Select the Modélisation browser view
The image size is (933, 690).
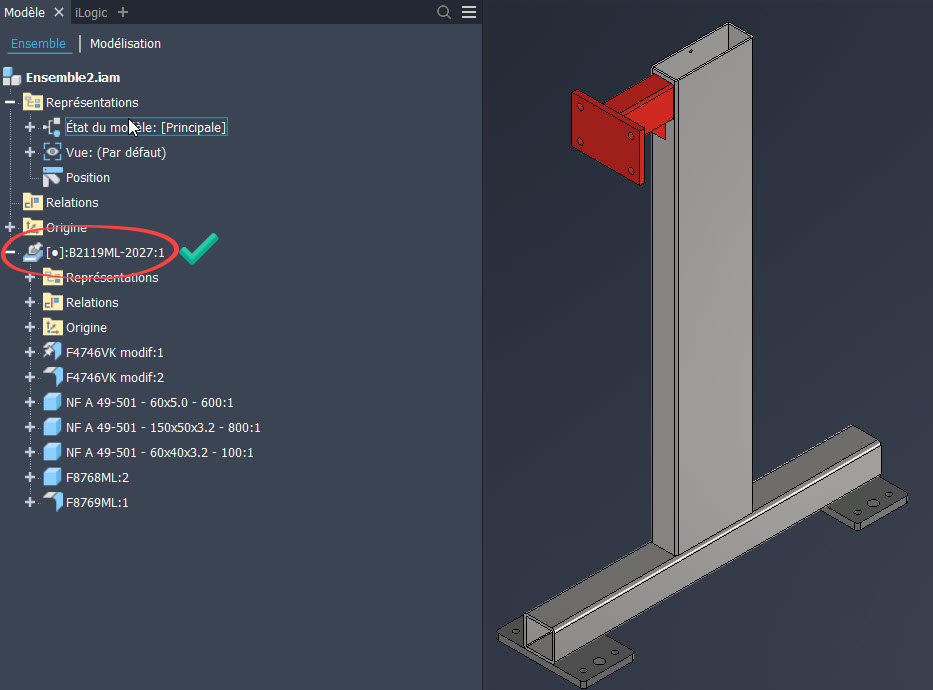125,44
